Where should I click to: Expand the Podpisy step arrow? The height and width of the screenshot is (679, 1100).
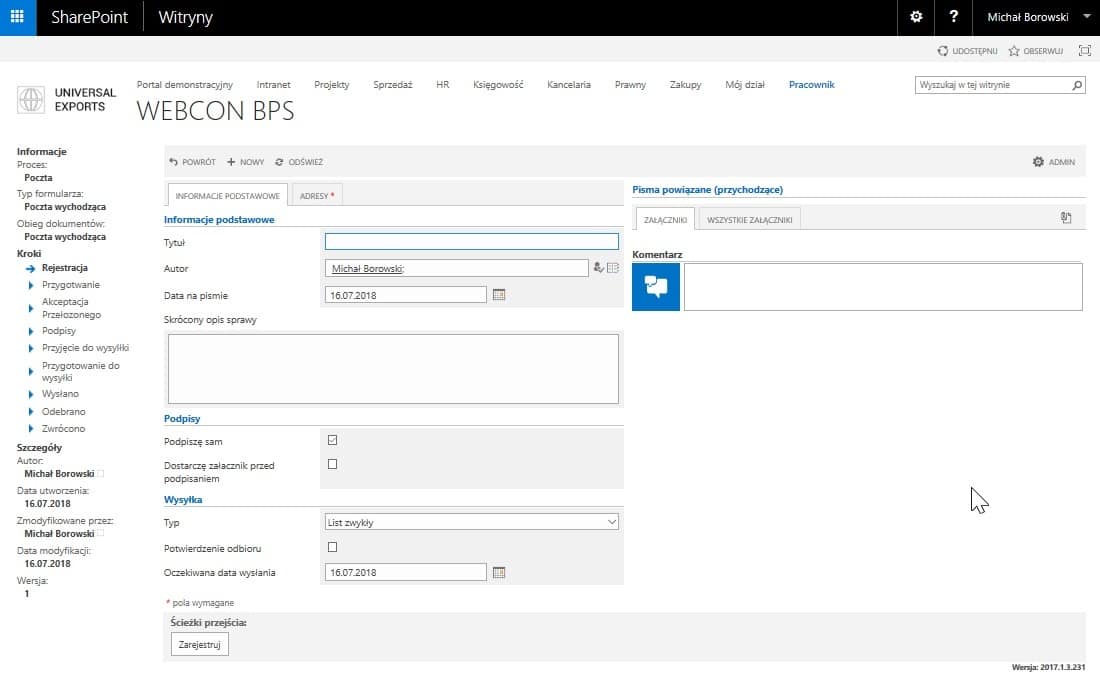click(x=30, y=331)
